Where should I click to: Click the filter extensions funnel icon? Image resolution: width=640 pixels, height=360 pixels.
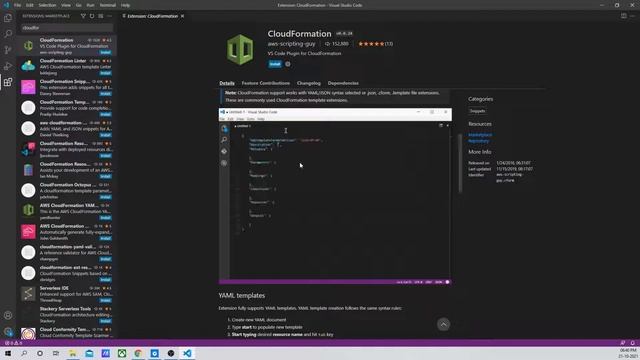tap(83, 16)
